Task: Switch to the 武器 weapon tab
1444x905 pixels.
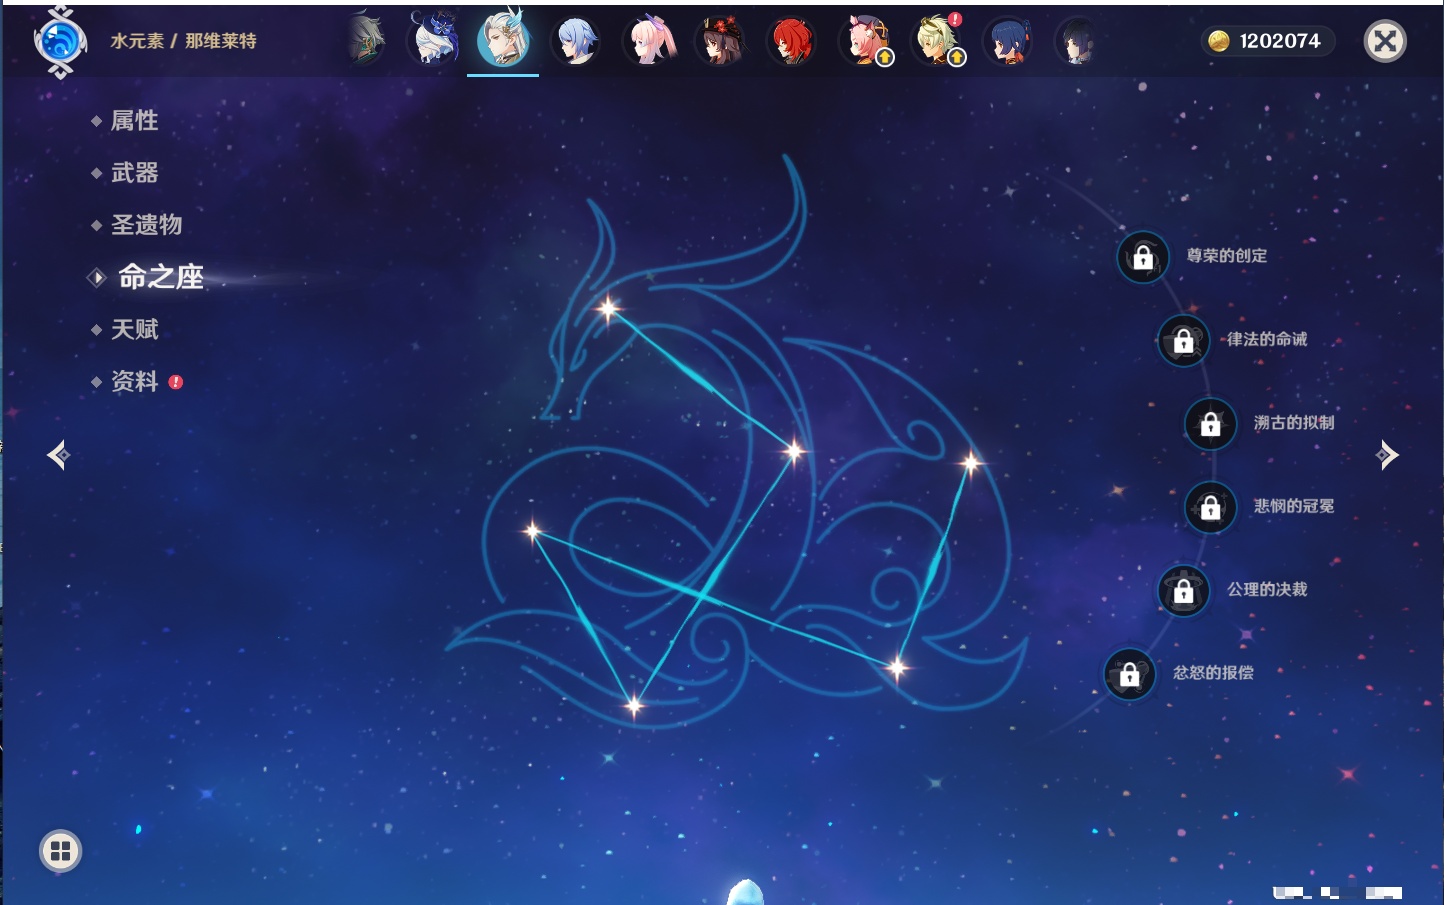Action: (134, 173)
